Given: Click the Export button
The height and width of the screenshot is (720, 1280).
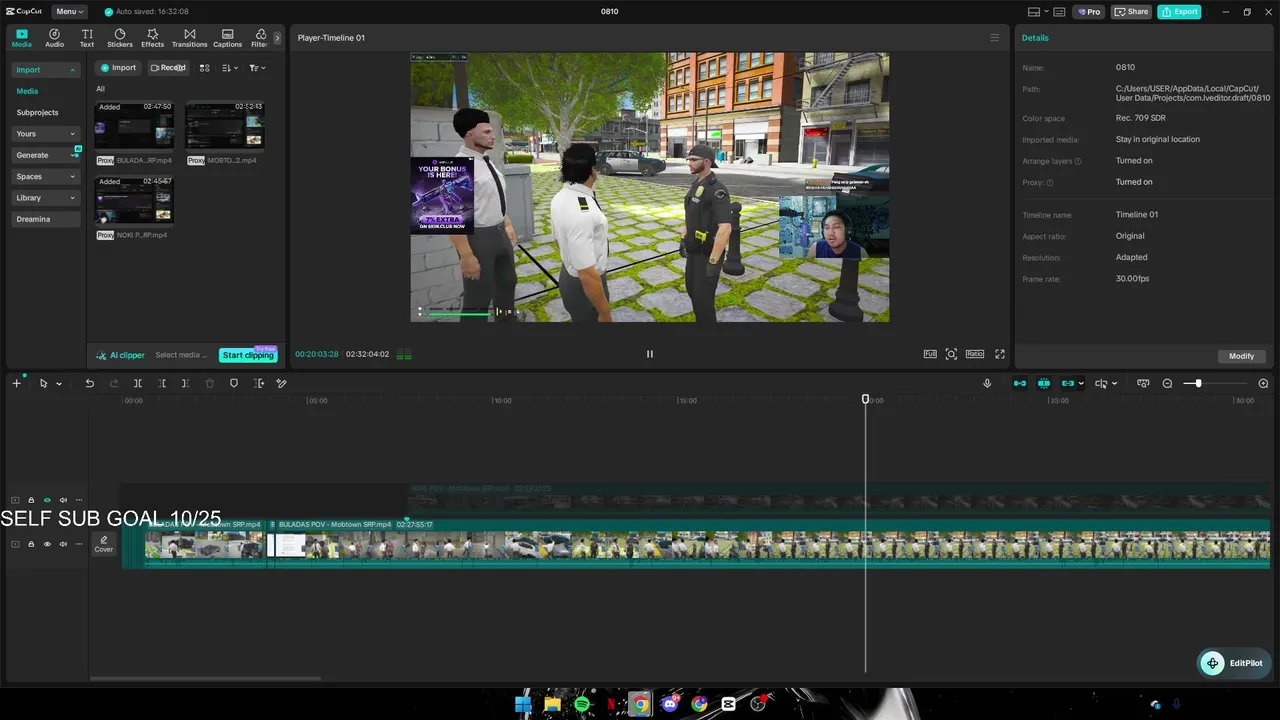Looking at the screenshot, I should (x=1179, y=12).
